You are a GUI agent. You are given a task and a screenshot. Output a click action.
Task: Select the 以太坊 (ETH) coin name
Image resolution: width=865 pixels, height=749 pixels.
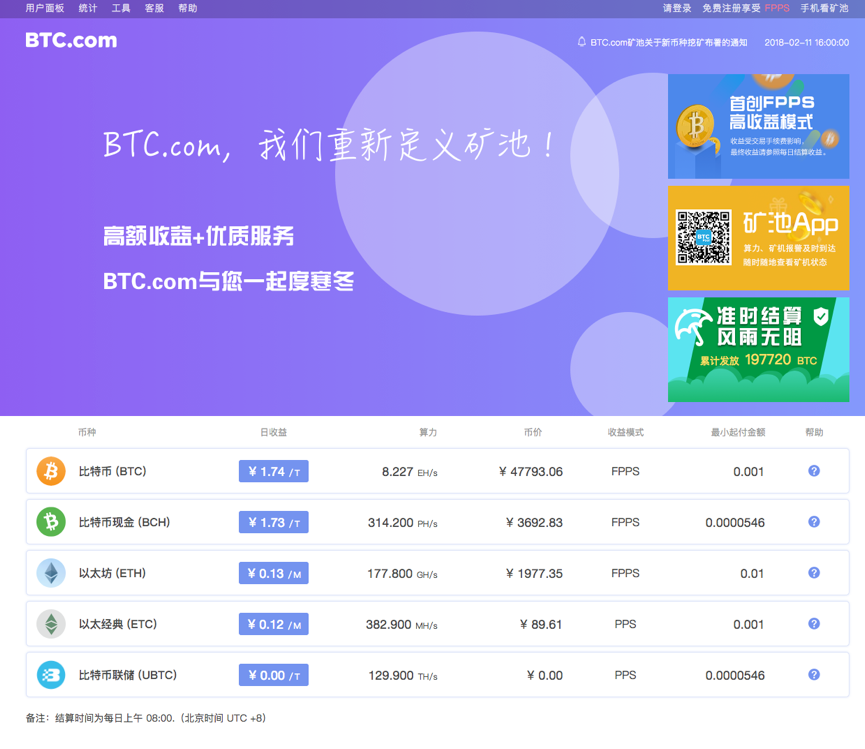[112, 573]
